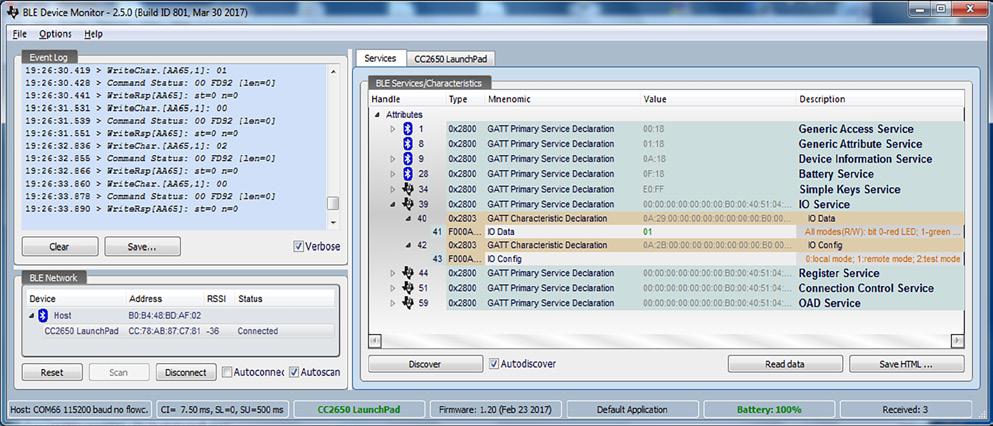This screenshot has width=993, height=426.
Task: Open the File menu
Action: (20, 34)
